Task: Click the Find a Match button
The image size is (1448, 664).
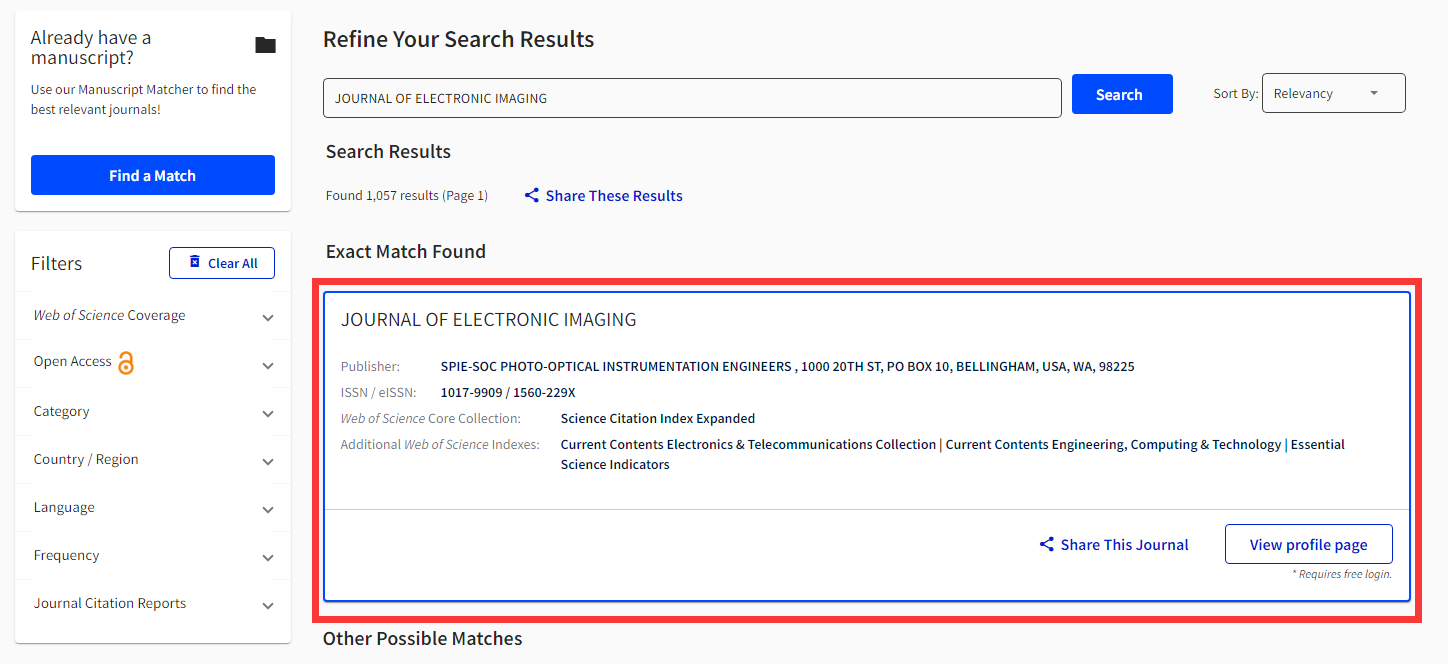Action: click(153, 175)
